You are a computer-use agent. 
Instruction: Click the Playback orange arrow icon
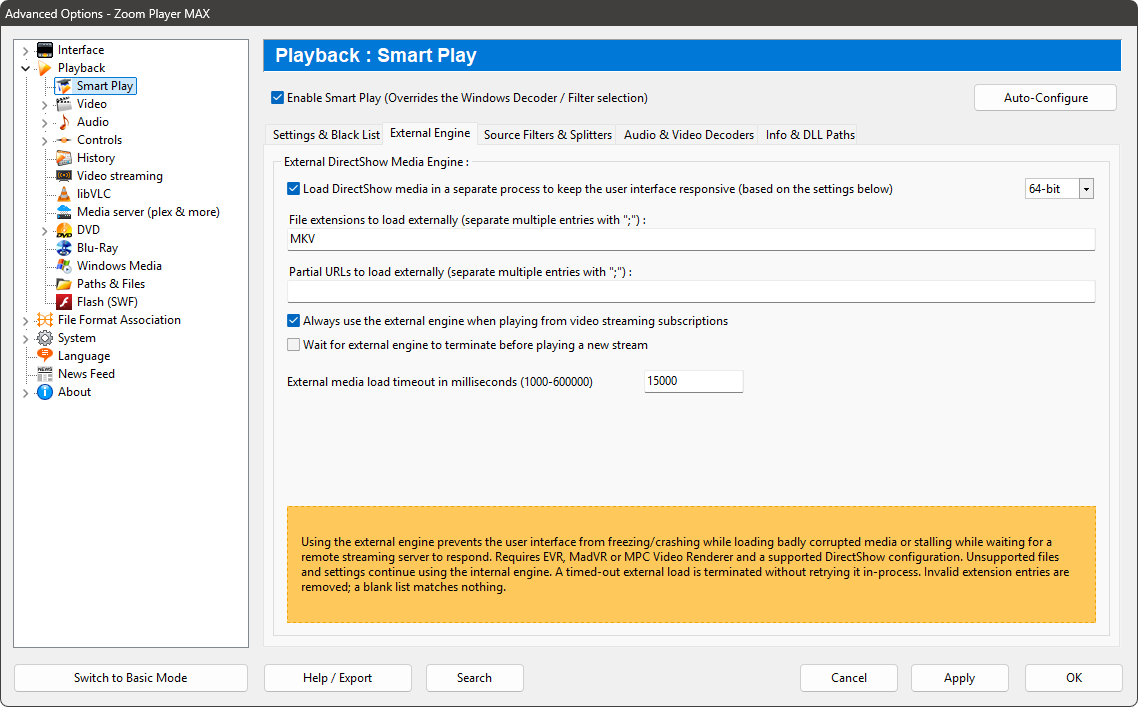(x=45, y=68)
